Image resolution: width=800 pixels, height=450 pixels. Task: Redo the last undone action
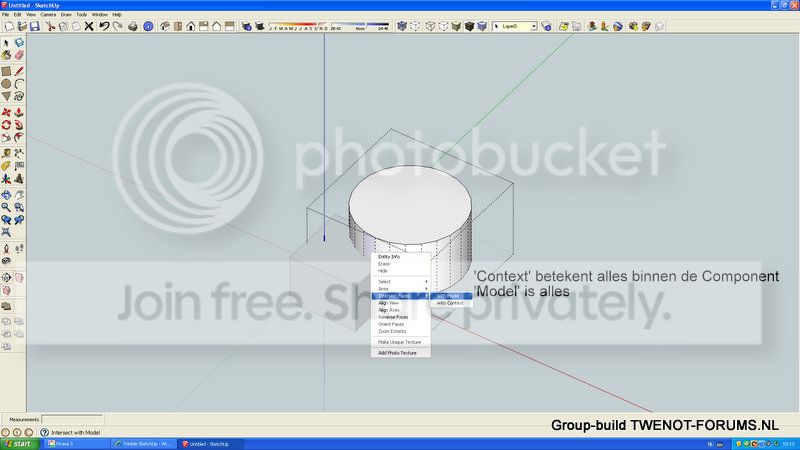coord(117,26)
